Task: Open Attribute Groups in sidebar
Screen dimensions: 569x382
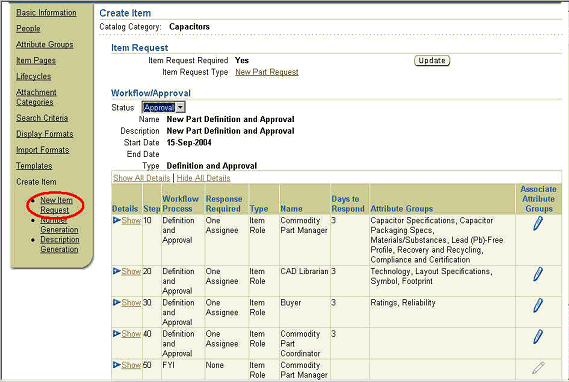Action: (x=45, y=45)
